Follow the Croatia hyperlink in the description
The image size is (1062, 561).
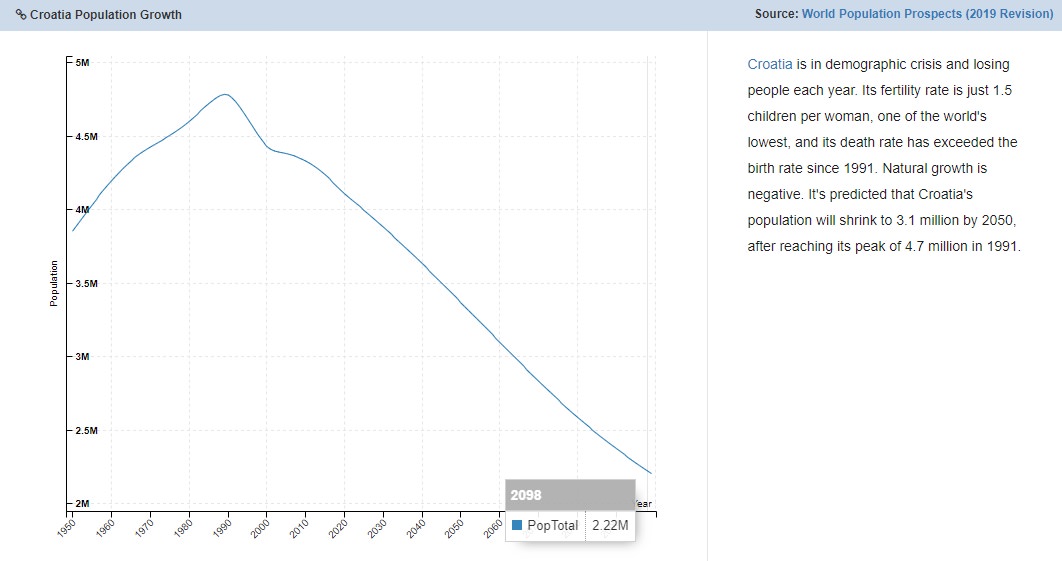(769, 64)
